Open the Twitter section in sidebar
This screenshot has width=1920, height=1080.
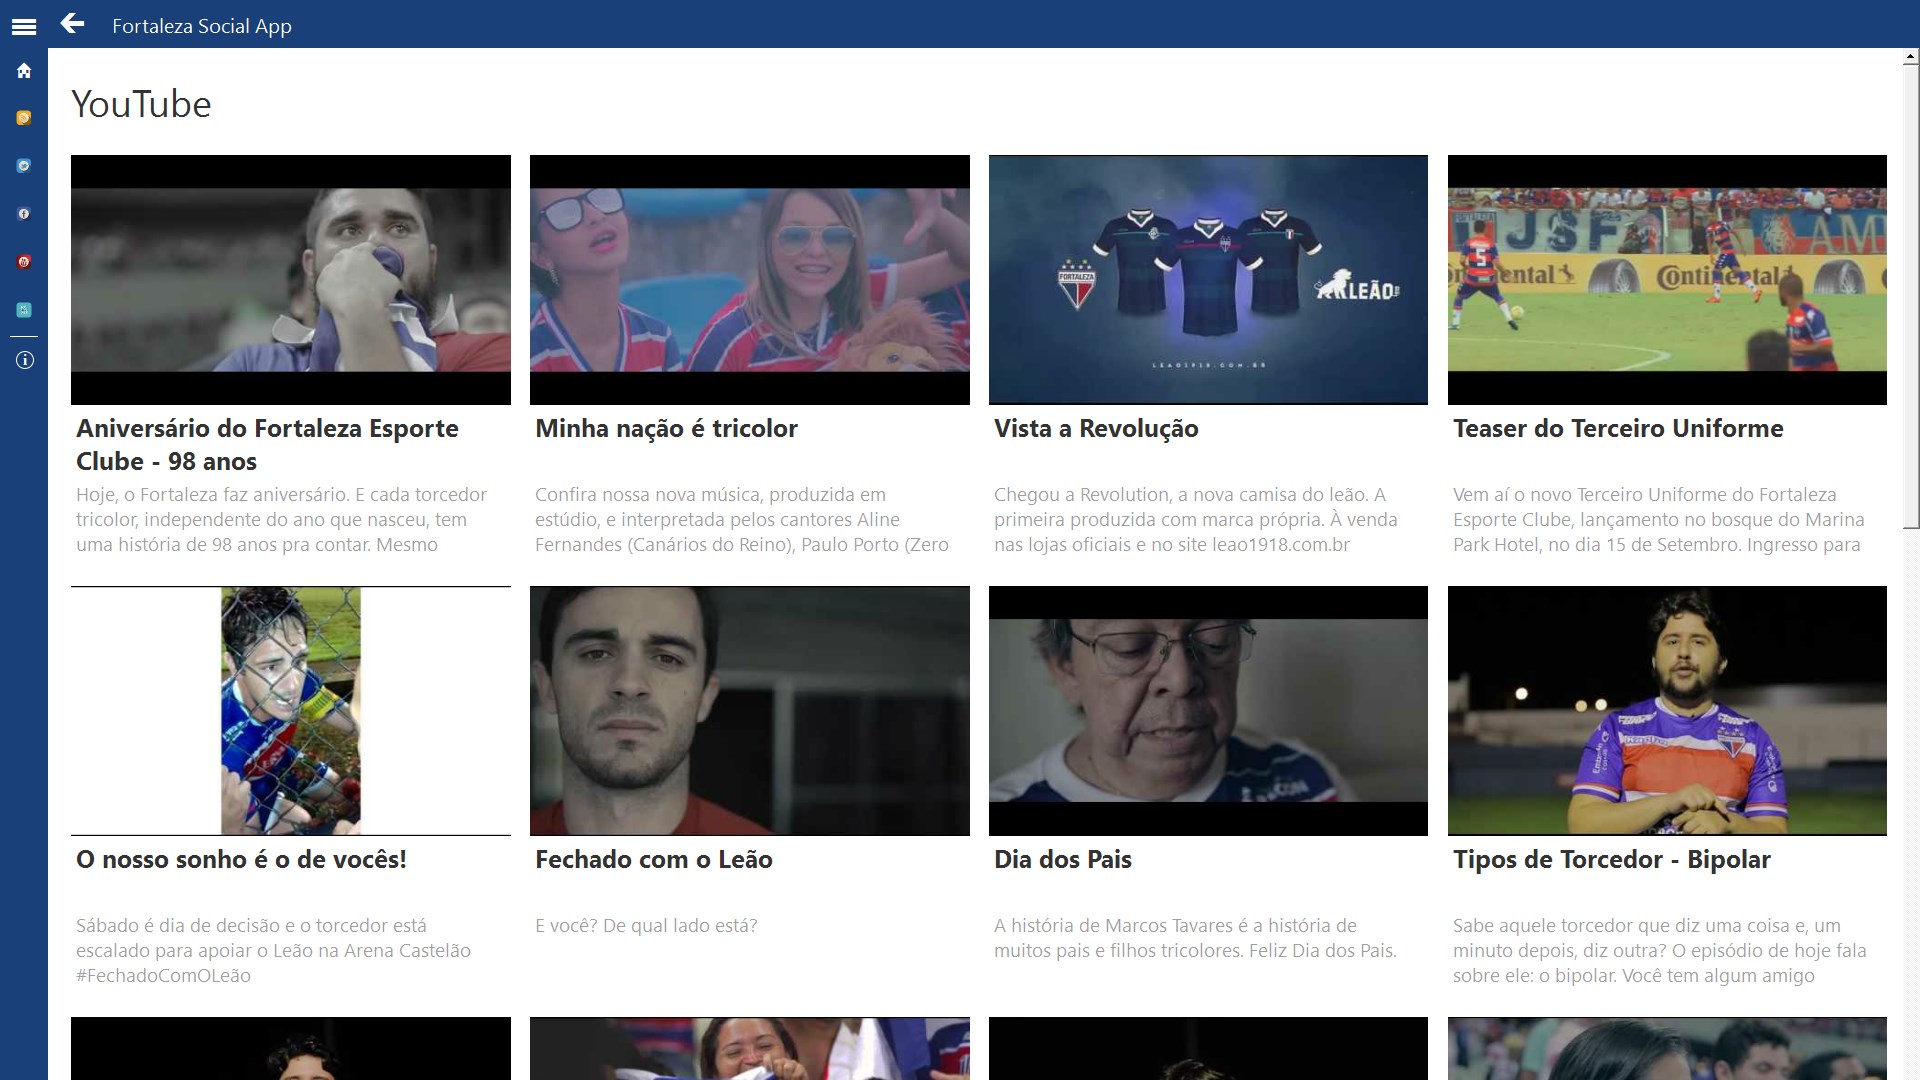(24, 166)
